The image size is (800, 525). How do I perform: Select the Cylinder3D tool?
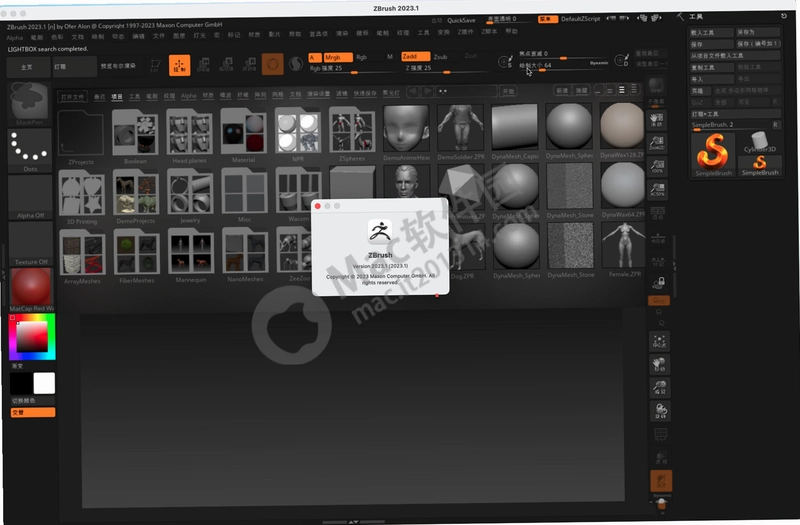tap(759, 142)
